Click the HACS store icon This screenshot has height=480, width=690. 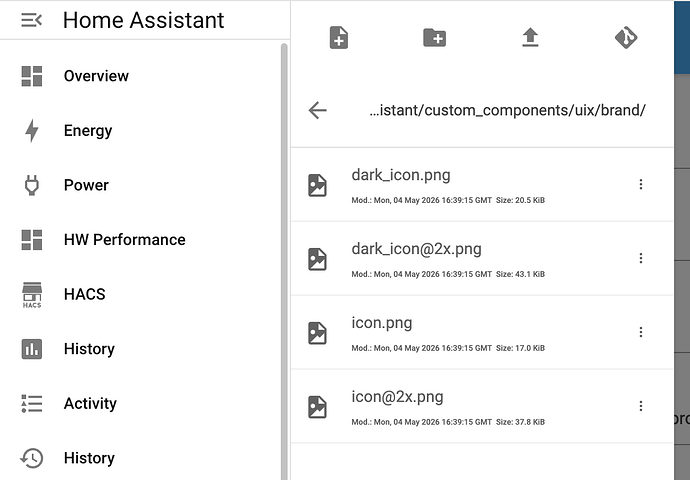[x=32, y=295]
